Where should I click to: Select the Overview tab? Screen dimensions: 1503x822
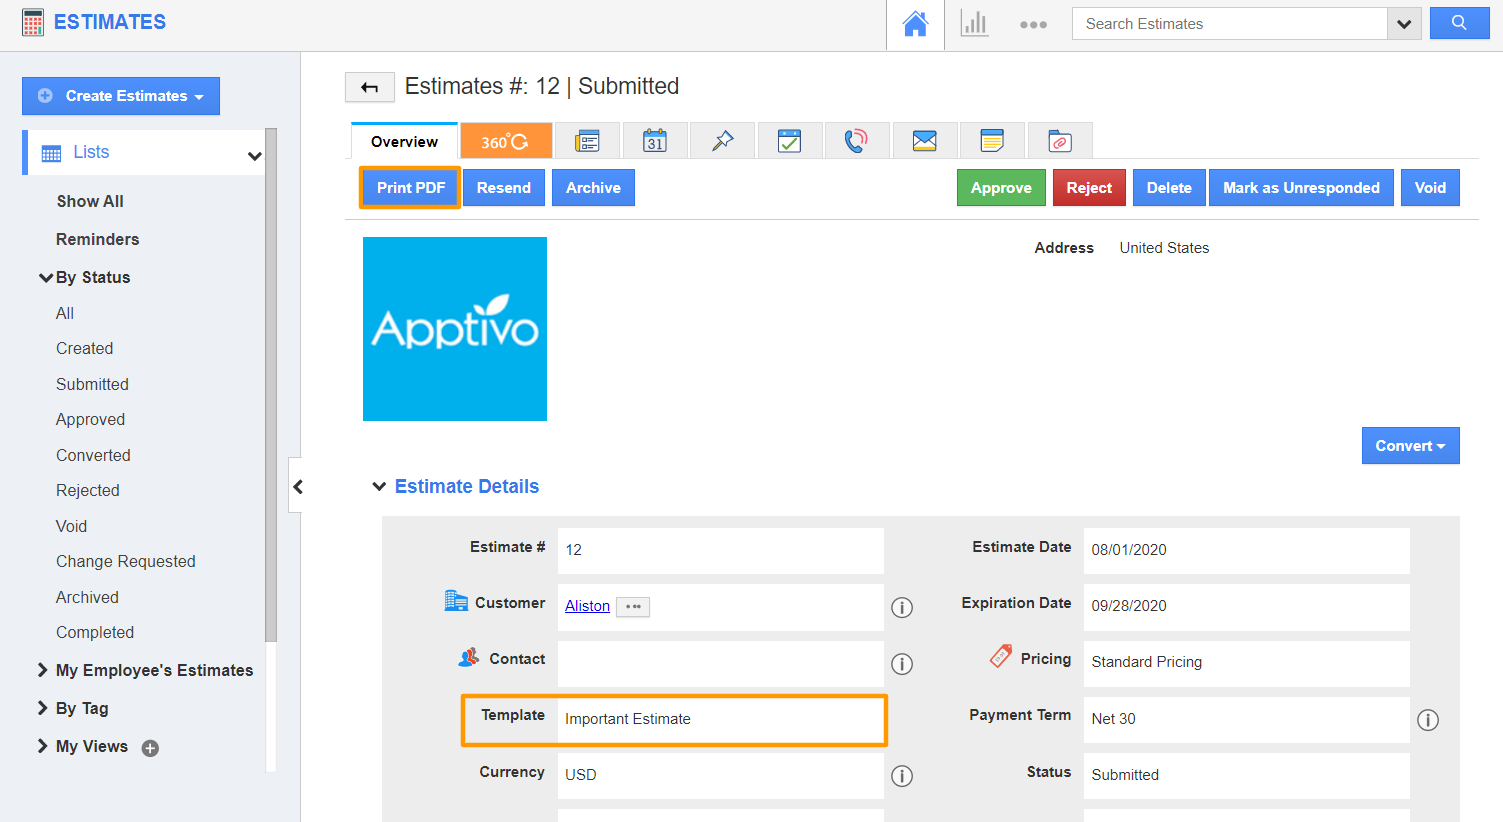click(x=403, y=140)
